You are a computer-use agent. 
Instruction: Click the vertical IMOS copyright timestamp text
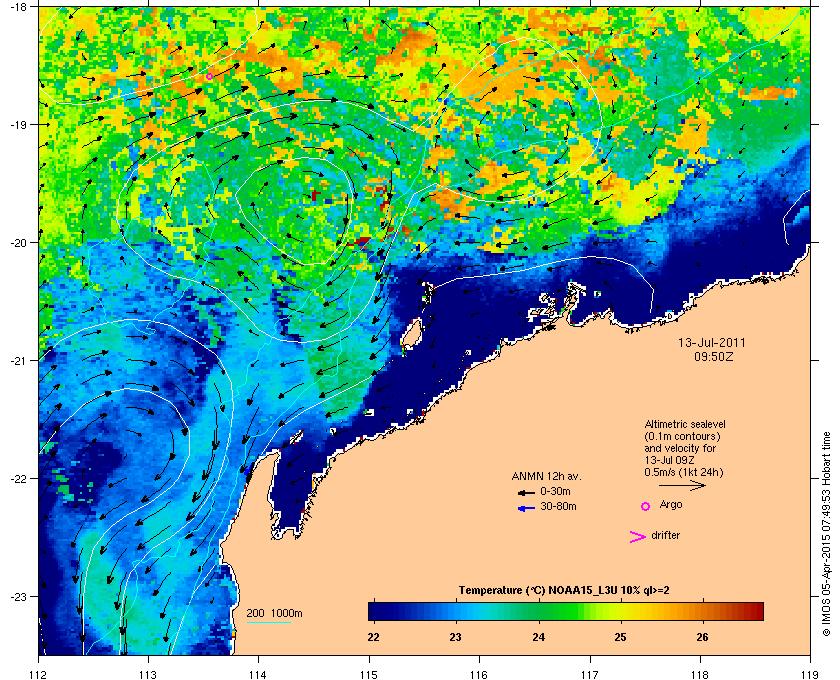click(x=826, y=535)
